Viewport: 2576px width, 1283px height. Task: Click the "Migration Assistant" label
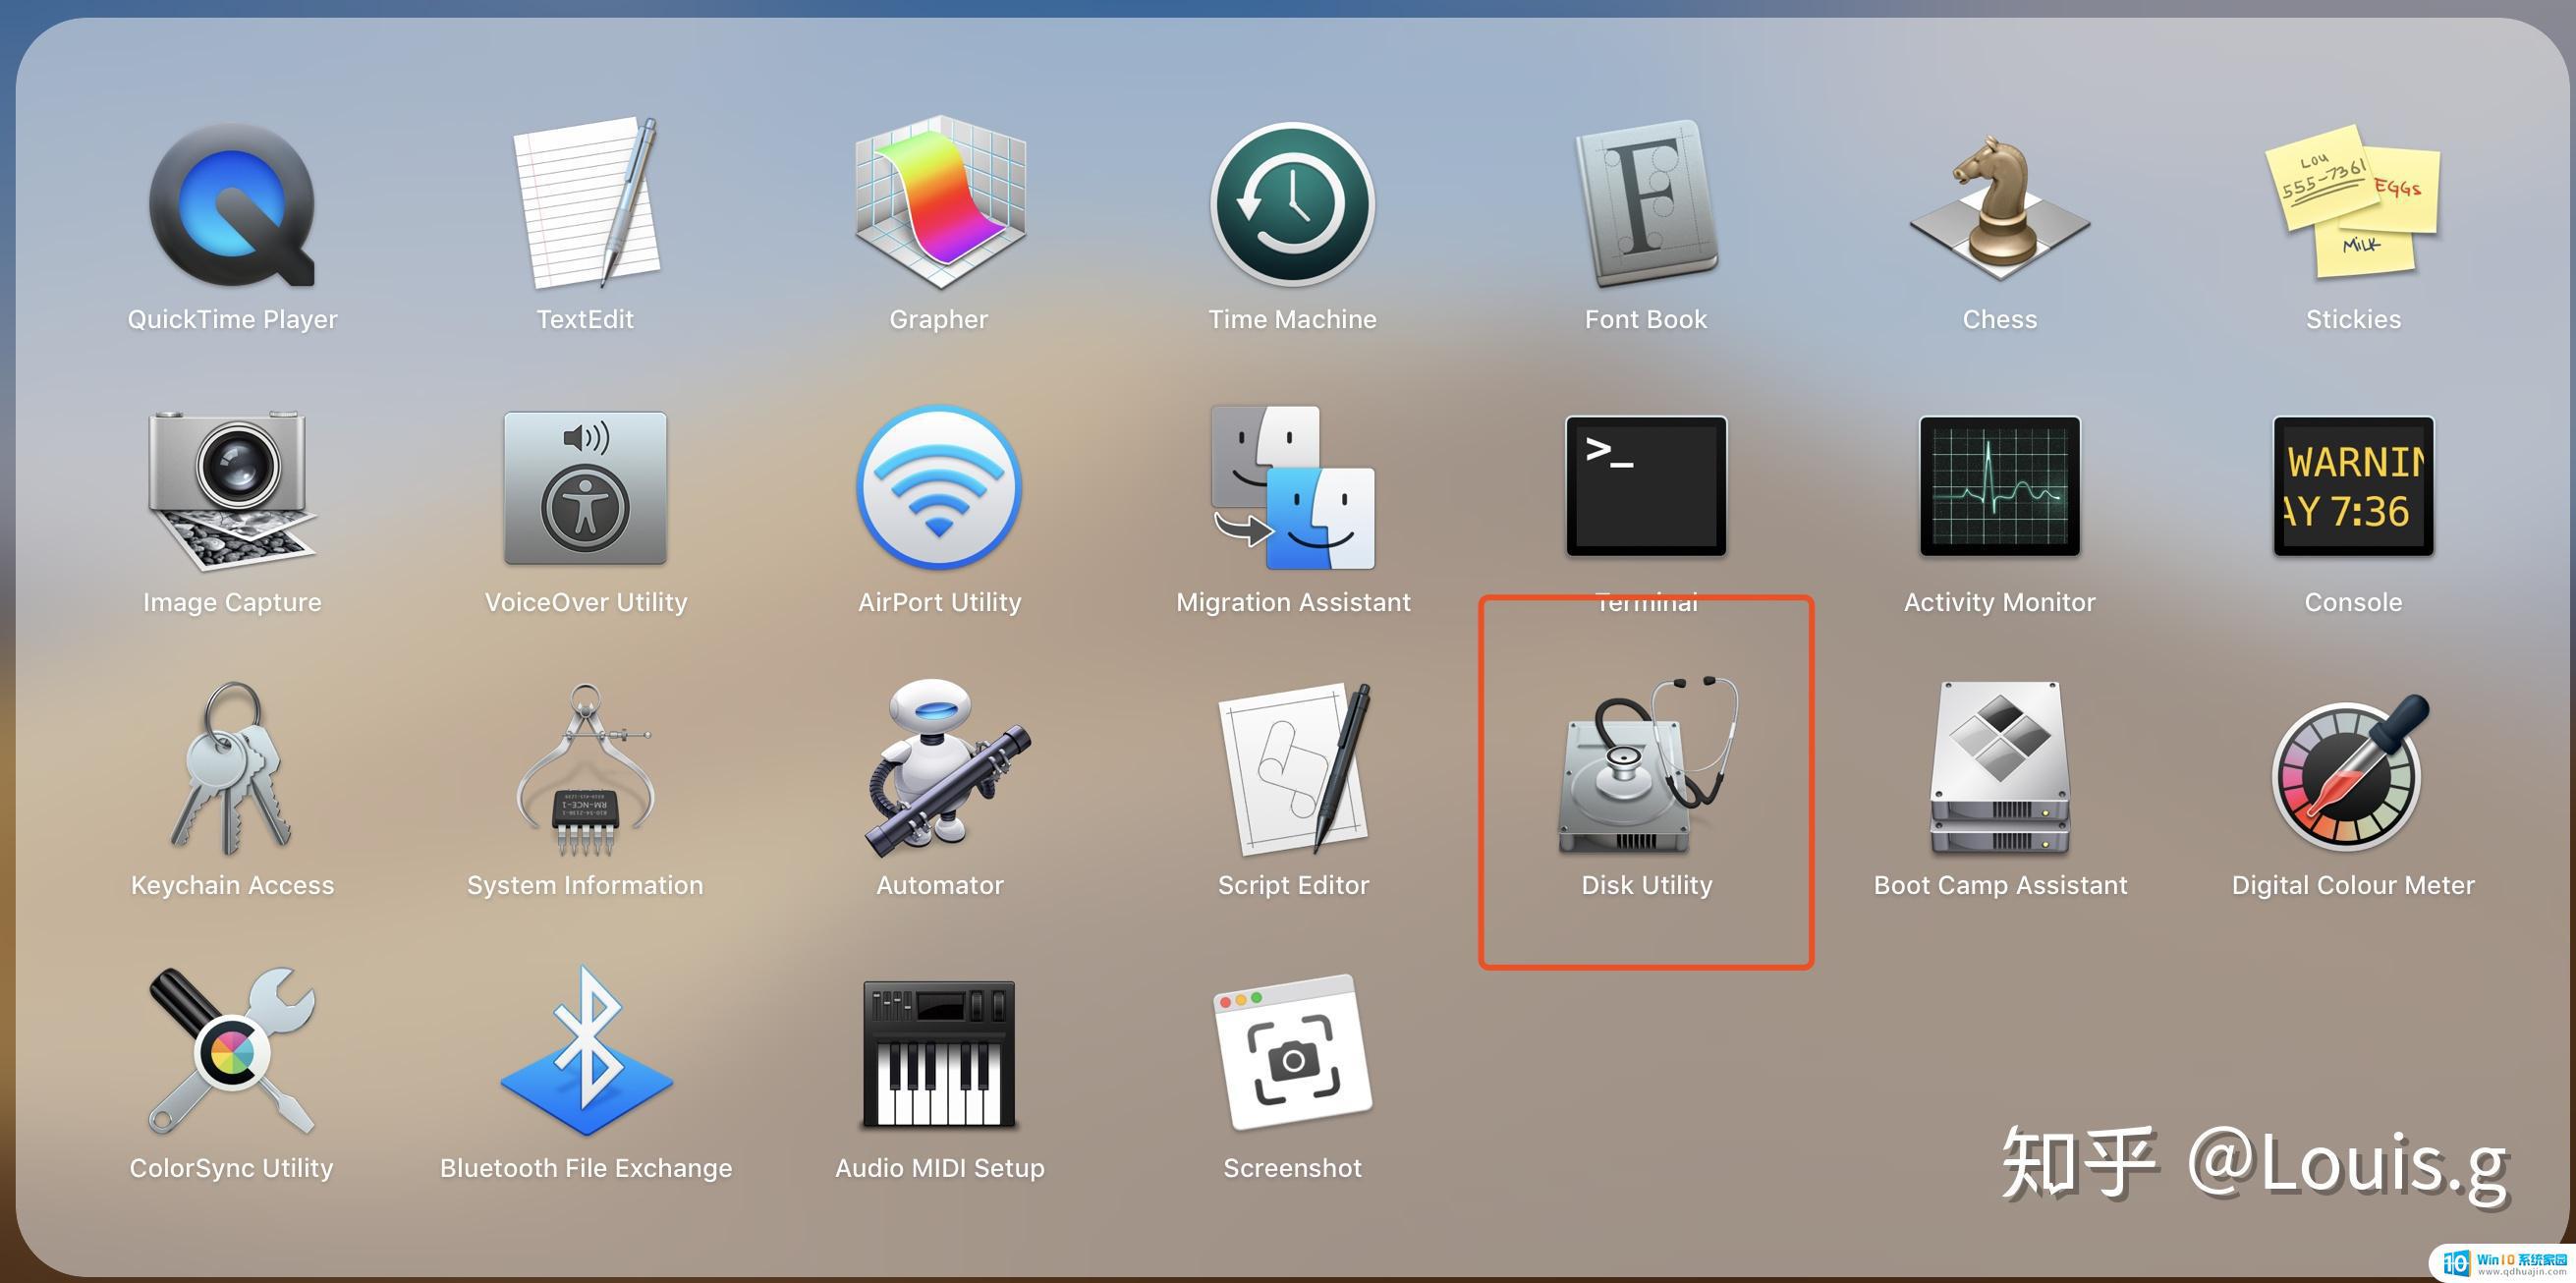tap(1293, 602)
